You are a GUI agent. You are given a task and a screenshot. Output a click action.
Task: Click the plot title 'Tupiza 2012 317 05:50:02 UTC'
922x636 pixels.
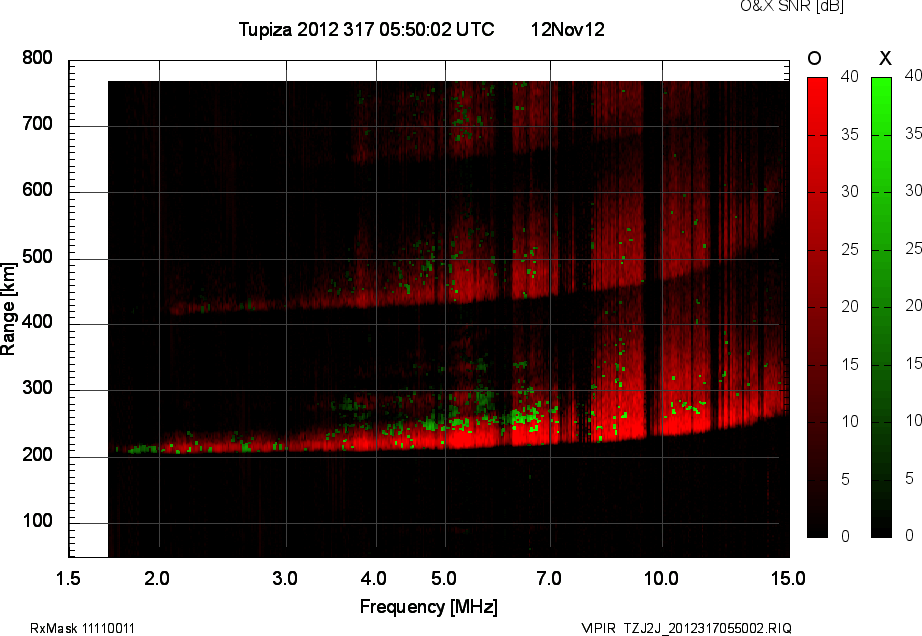coord(366,30)
